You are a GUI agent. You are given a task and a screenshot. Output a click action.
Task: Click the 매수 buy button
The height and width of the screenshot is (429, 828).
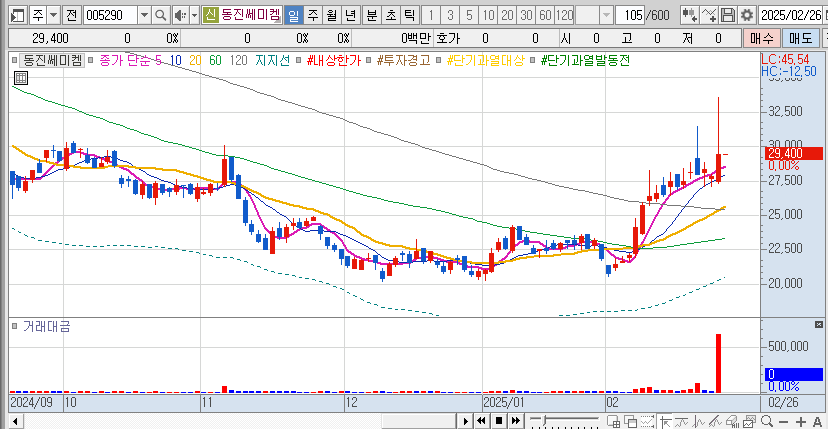761,38
